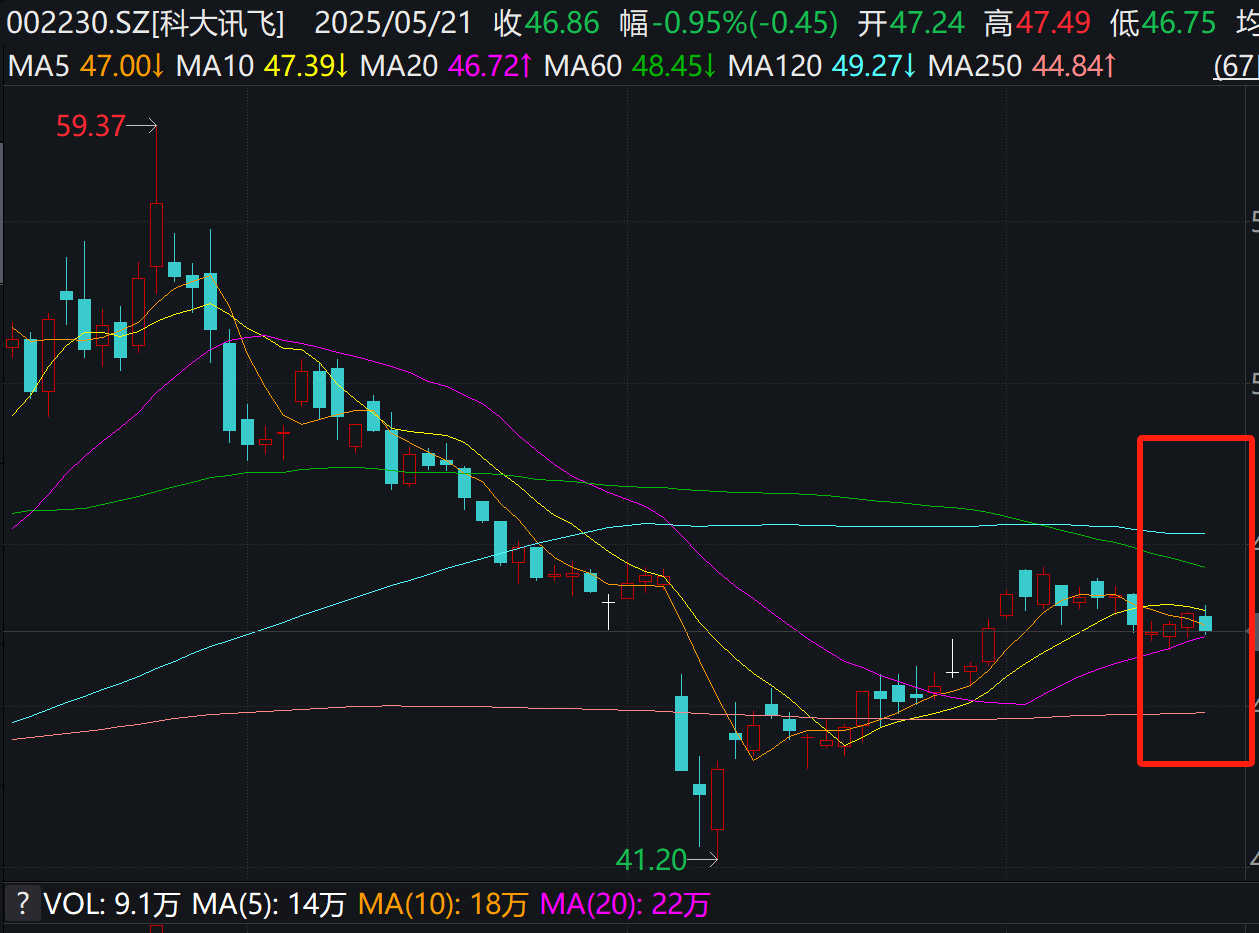
Task: Select the MA5 47.00 indicator label
Action: click(87, 67)
